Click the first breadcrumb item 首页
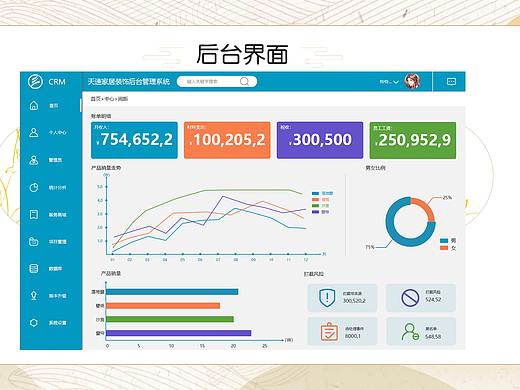520x390 pixels. 95,99
